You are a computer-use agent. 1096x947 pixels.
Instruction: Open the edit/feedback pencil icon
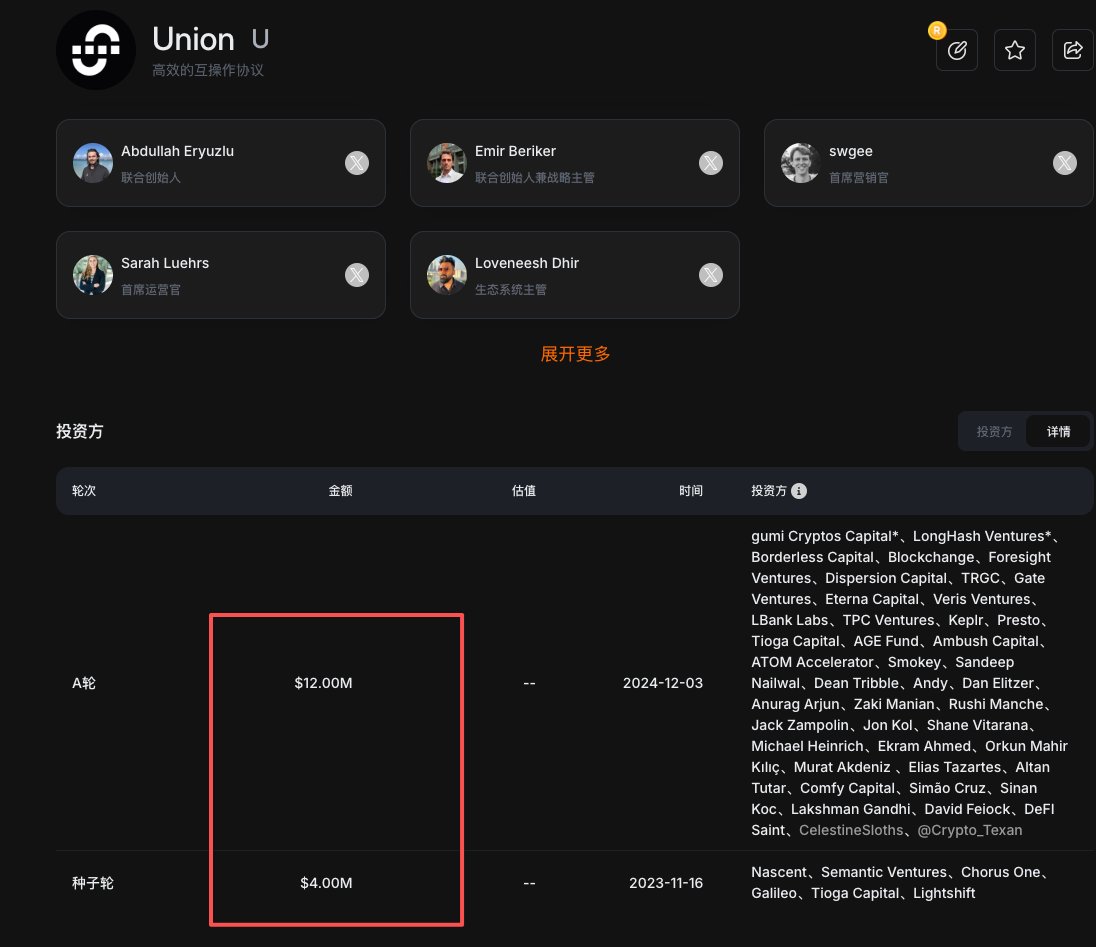pos(957,50)
